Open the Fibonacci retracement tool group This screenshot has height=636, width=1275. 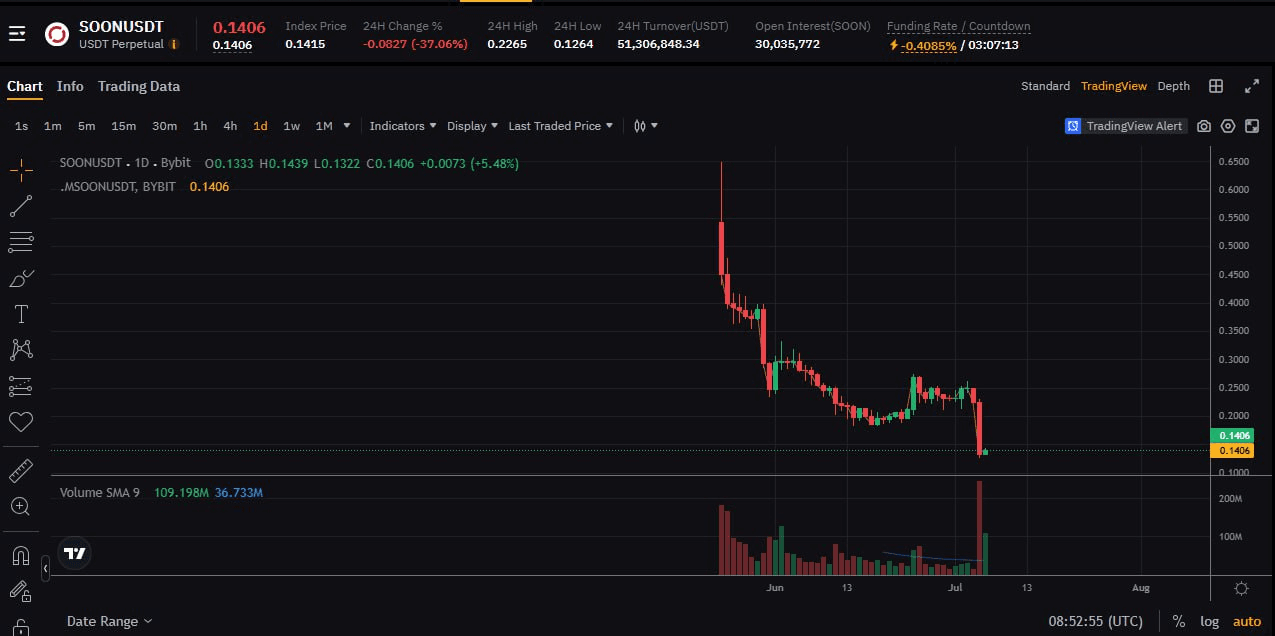pos(21,242)
